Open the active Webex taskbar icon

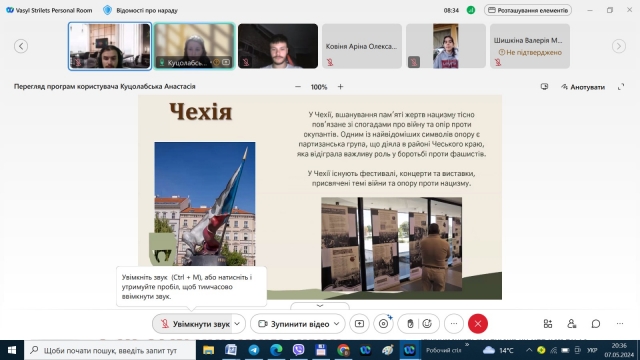point(409,350)
